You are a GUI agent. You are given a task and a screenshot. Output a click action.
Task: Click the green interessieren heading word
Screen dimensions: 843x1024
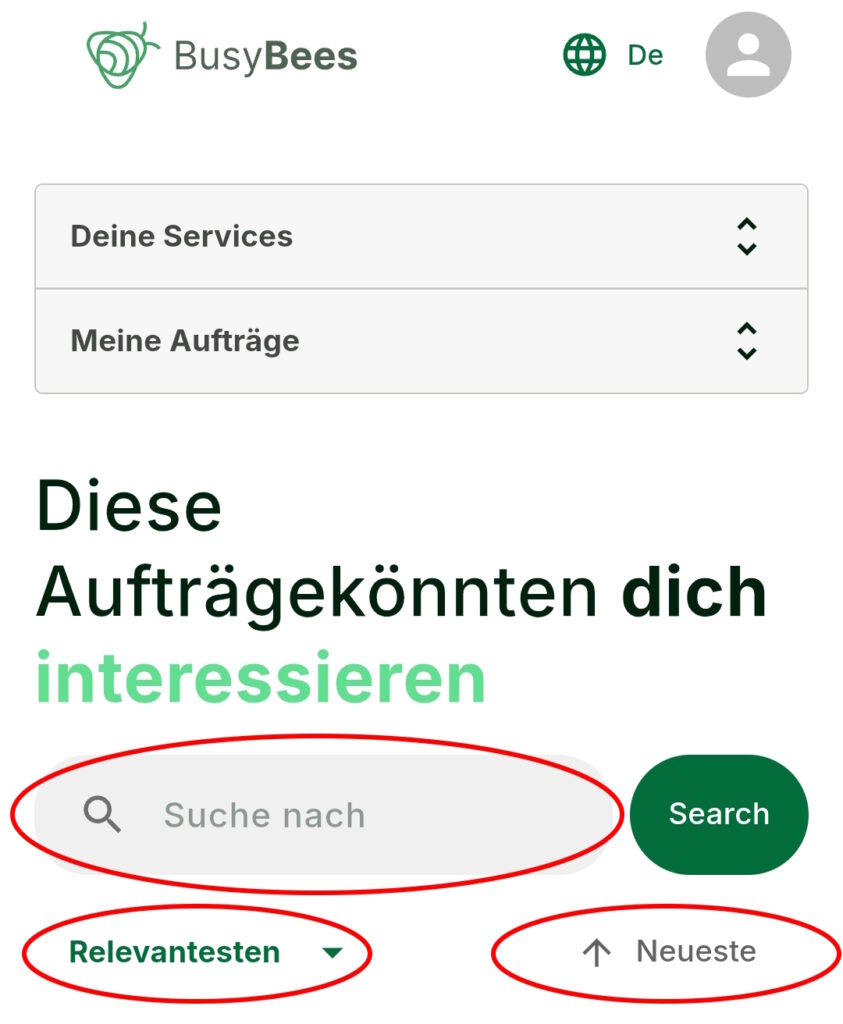pos(261,677)
